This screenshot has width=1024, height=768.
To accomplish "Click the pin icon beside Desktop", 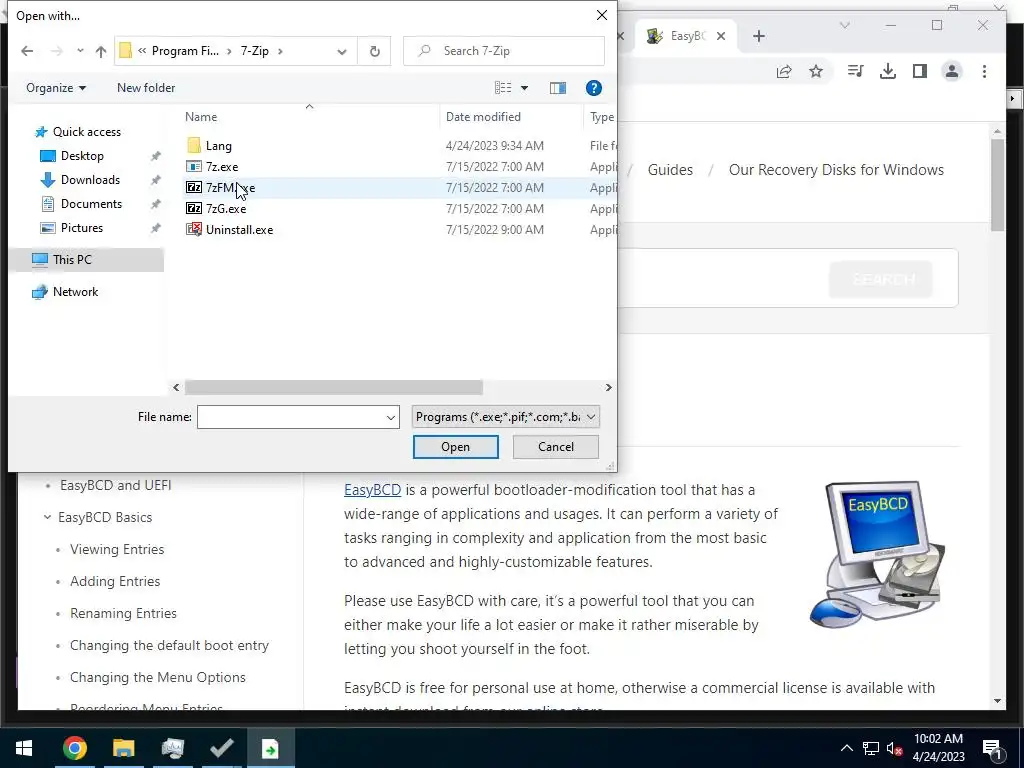I will click(x=155, y=156).
